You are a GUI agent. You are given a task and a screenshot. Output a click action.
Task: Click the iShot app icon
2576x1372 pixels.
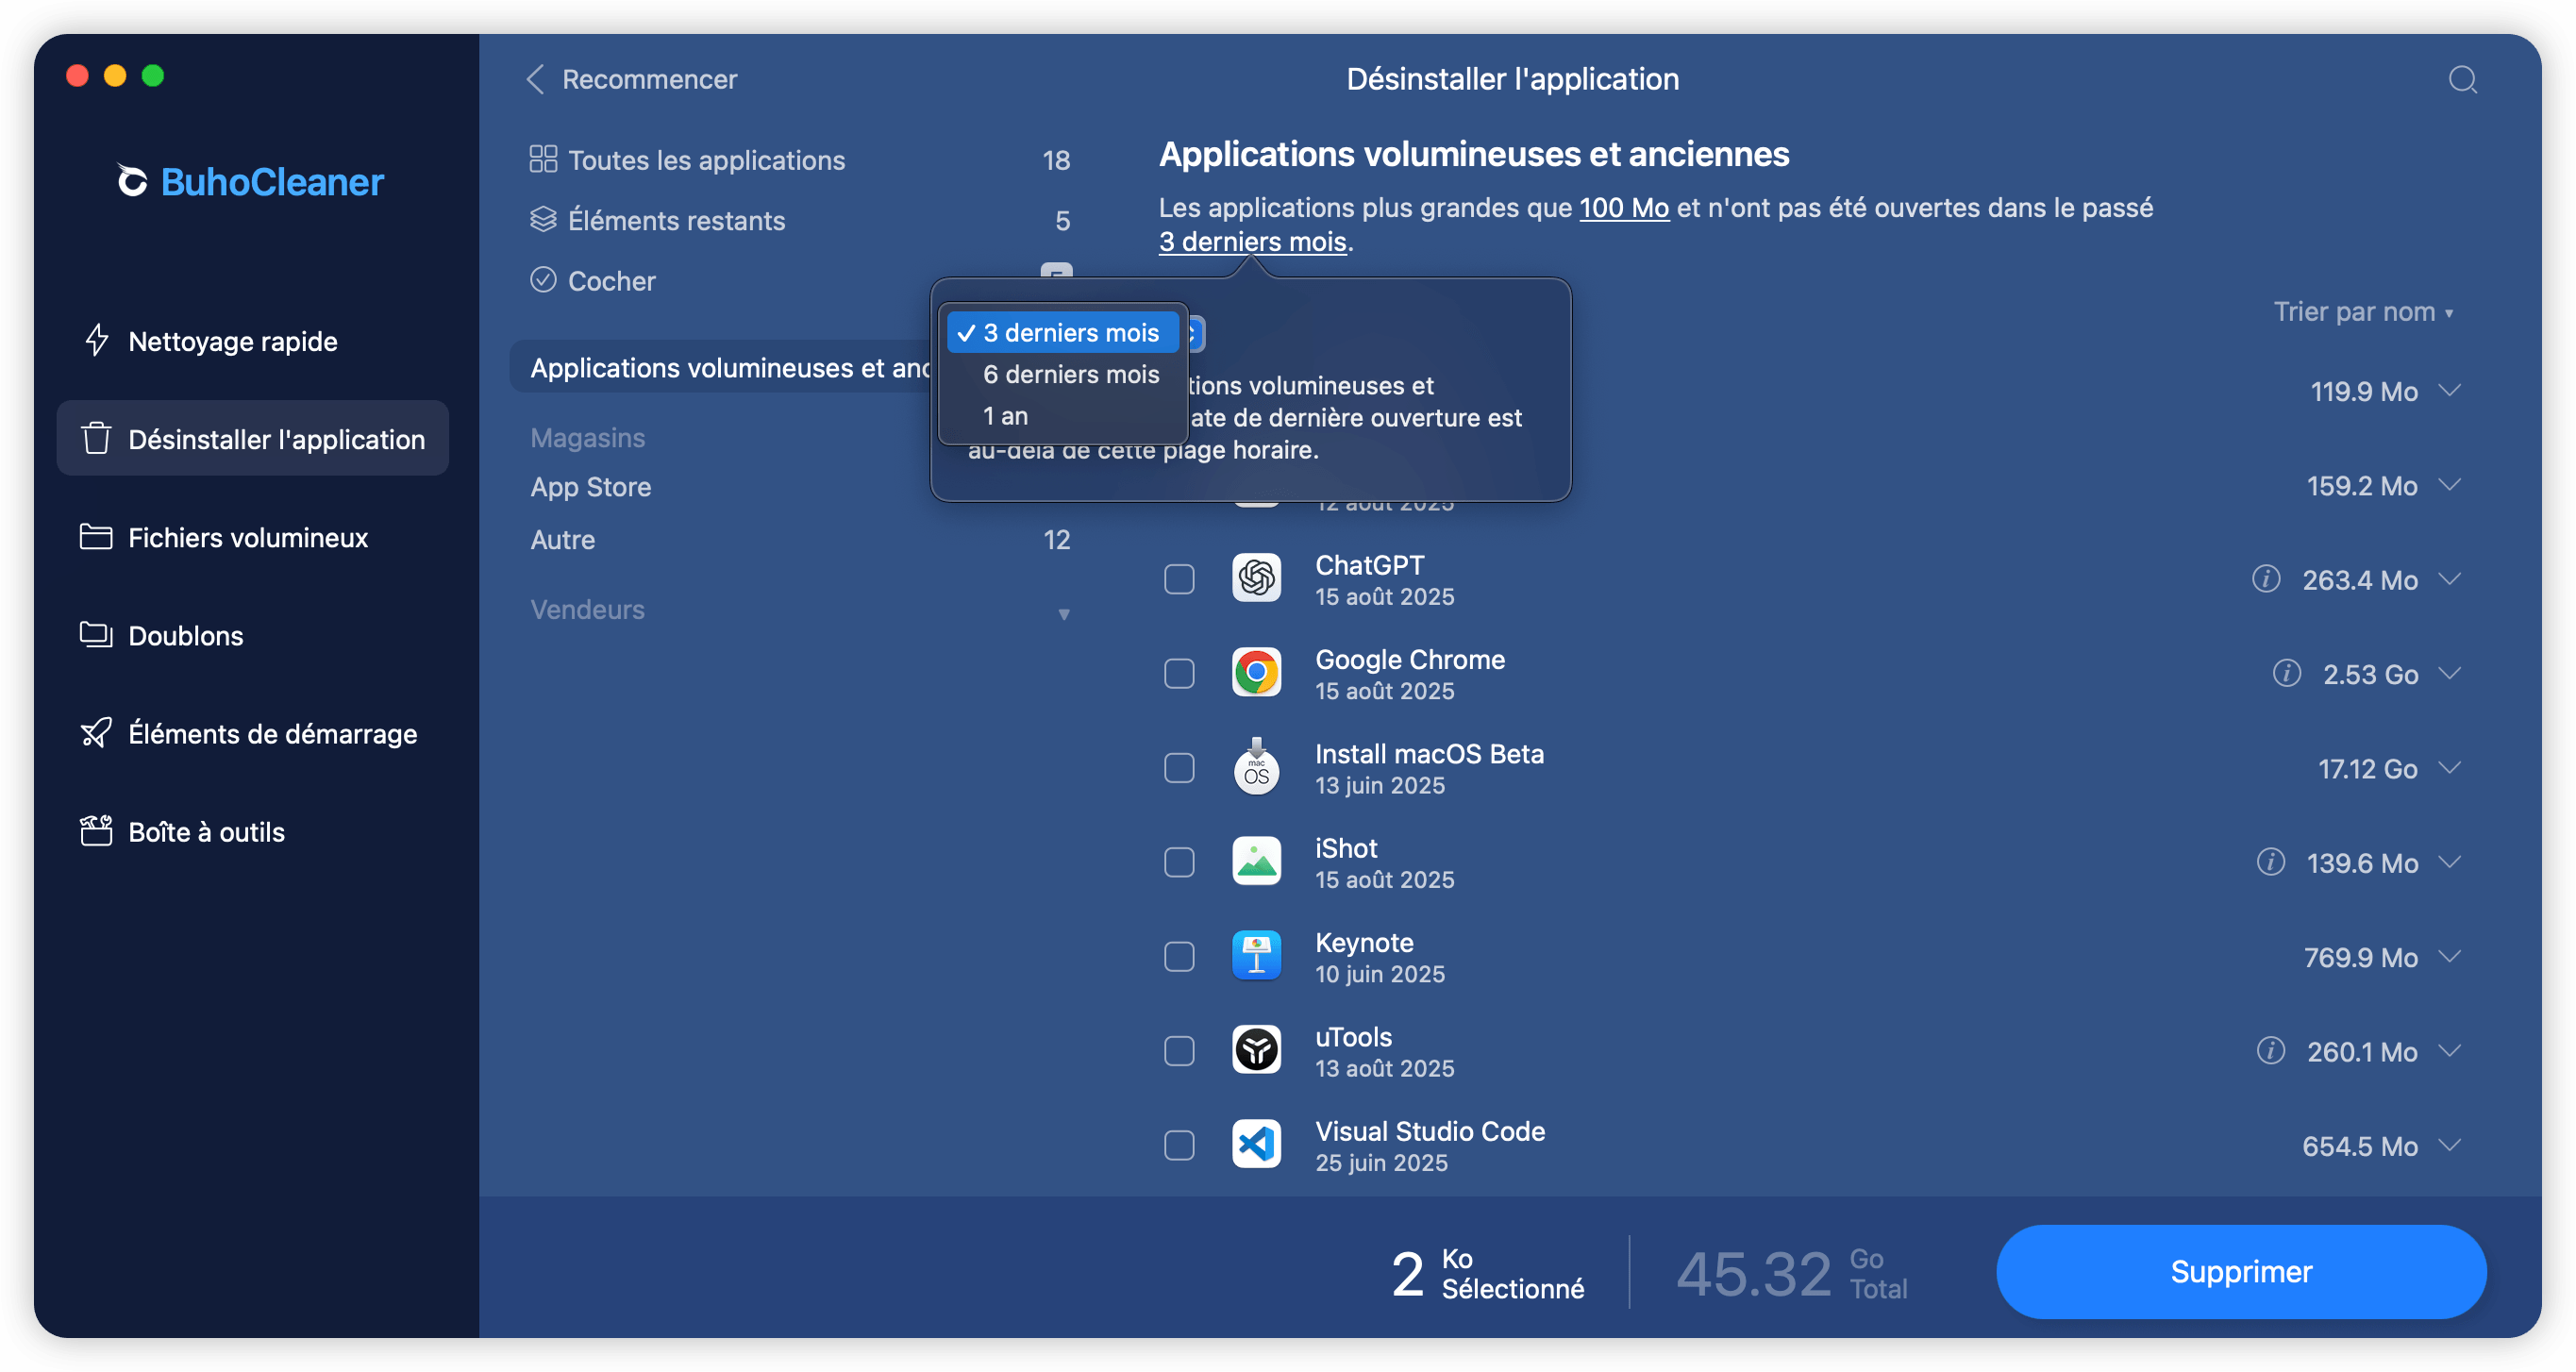pos(1256,861)
